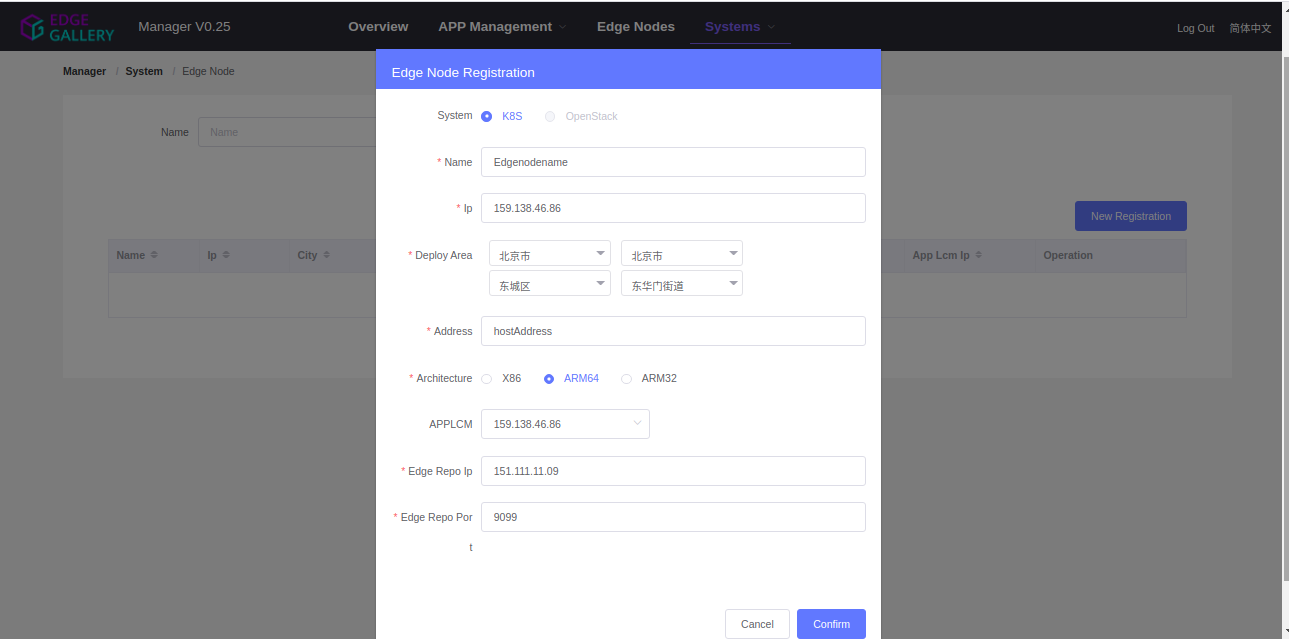Go to the Overview tab

pos(378,27)
